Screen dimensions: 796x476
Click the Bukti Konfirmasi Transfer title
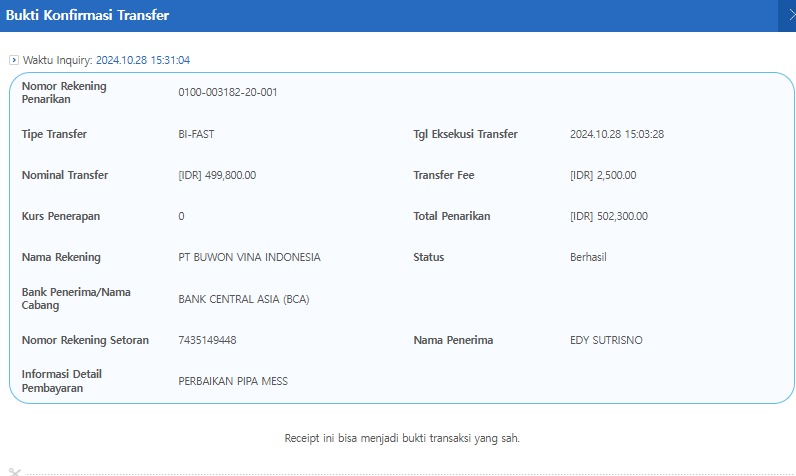88,16
